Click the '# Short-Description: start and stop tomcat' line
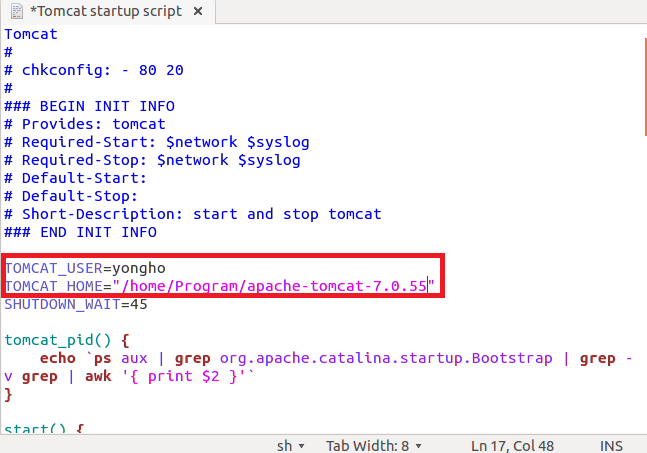Viewport: 647px width, 453px height. (x=193, y=214)
